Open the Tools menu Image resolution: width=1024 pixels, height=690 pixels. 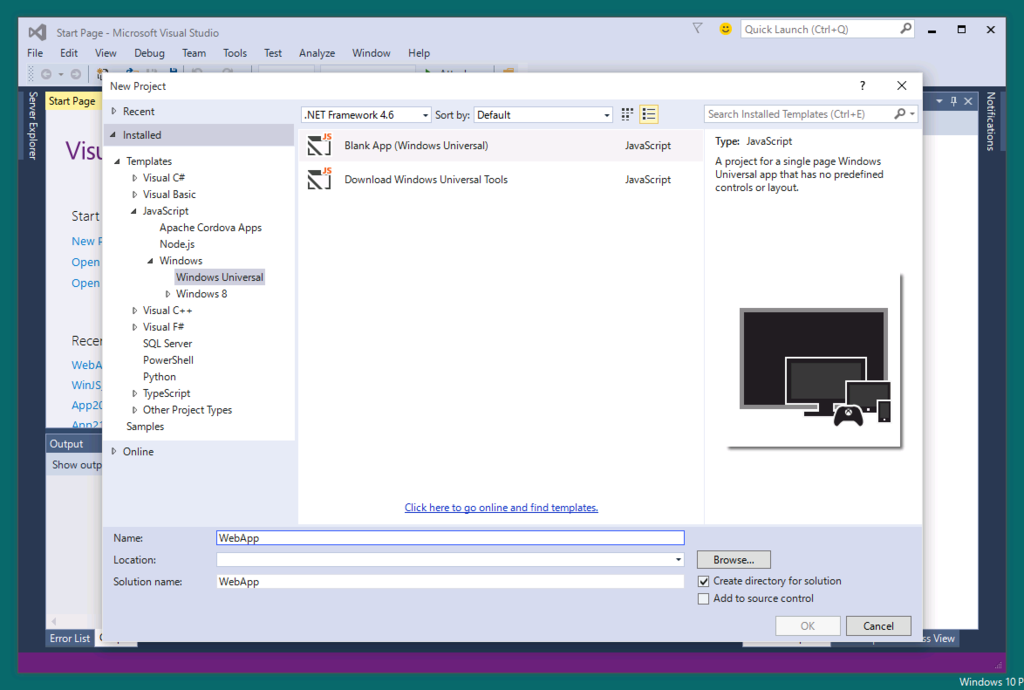click(x=235, y=53)
